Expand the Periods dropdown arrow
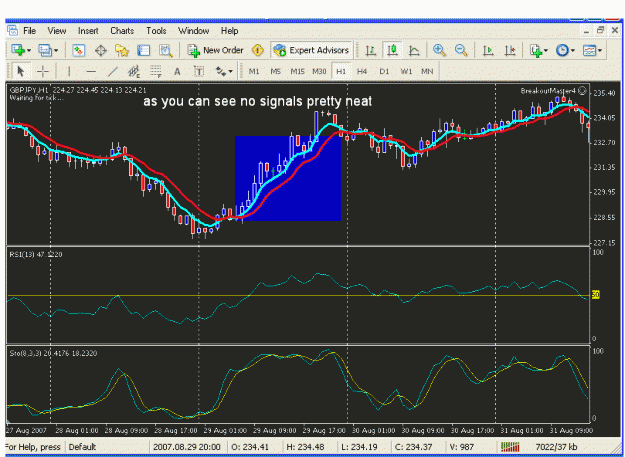 [x=572, y=51]
